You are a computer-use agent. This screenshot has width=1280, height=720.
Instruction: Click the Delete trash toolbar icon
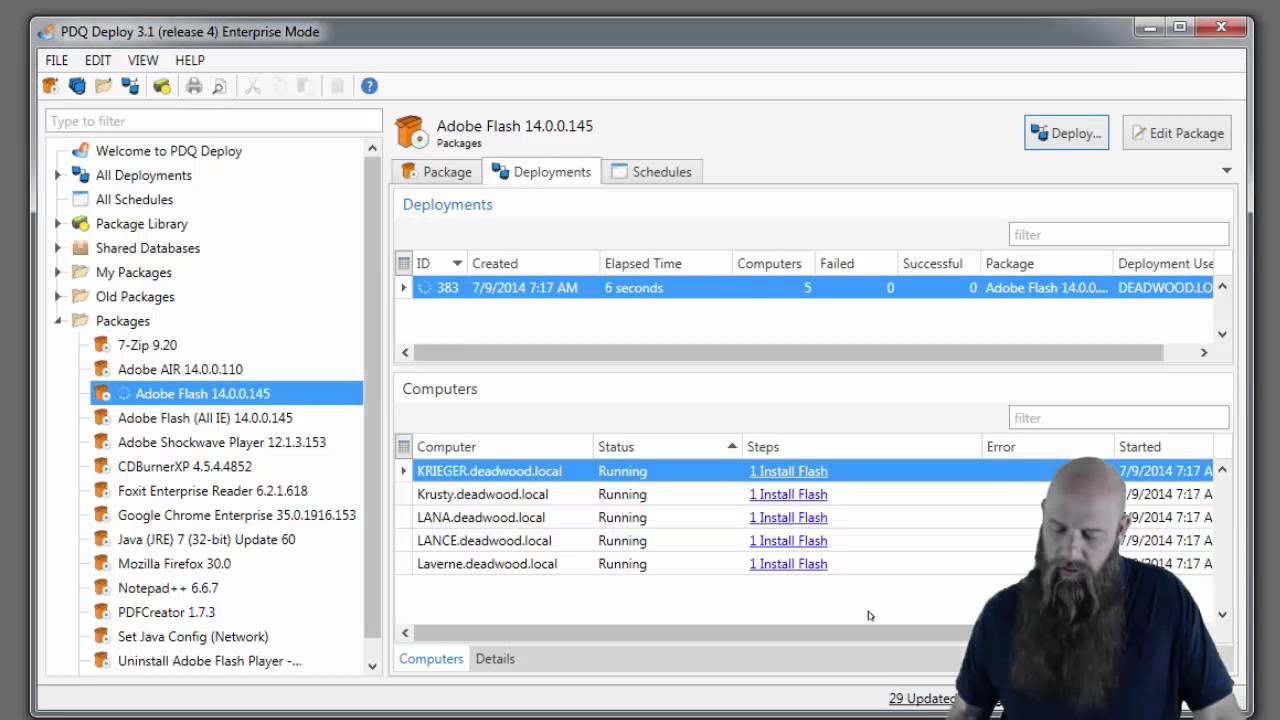[x=337, y=86]
